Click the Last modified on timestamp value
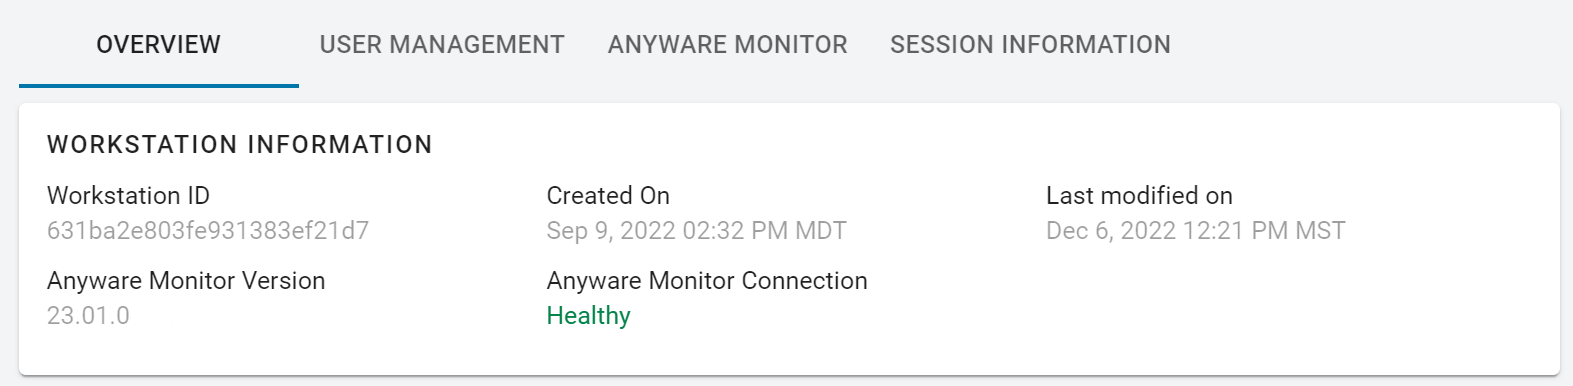This screenshot has height=386, width=1573. pyautogui.click(x=1195, y=231)
